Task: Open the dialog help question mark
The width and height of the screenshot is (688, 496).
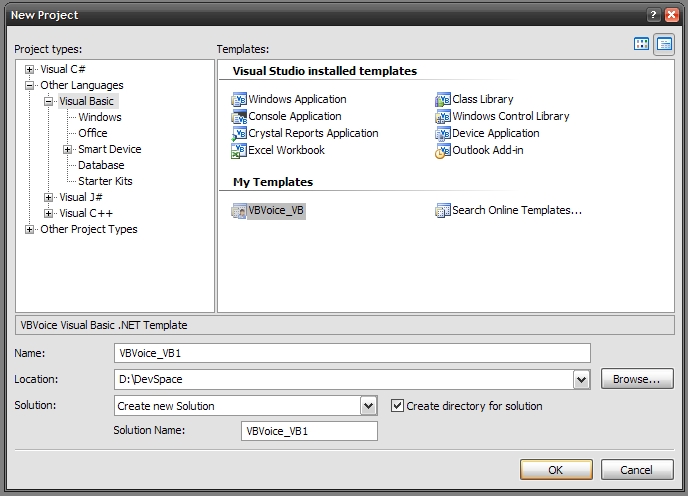Action: point(653,15)
